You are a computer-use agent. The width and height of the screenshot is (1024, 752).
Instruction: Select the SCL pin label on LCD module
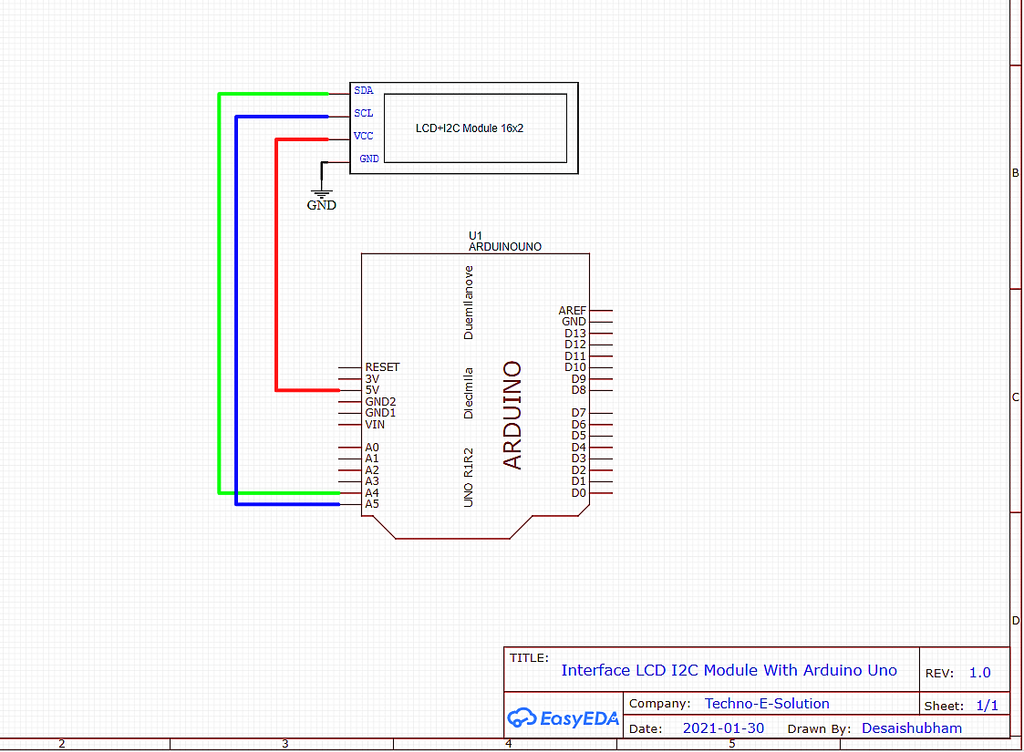(x=364, y=114)
